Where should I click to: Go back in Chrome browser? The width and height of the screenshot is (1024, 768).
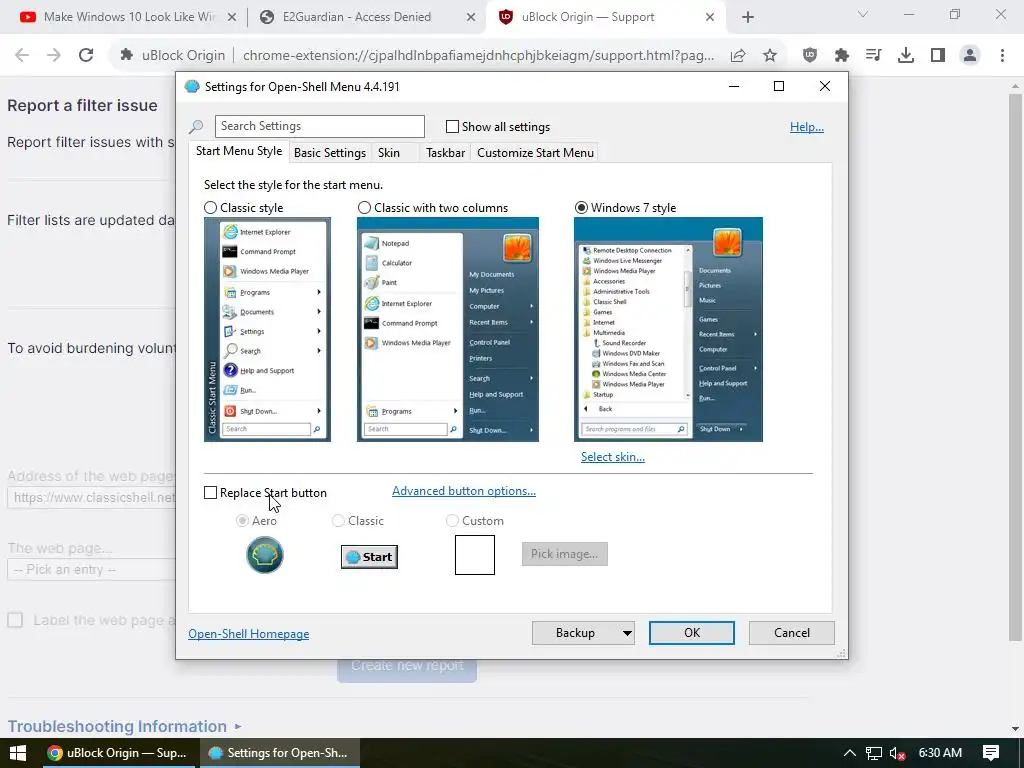tap(22, 56)
